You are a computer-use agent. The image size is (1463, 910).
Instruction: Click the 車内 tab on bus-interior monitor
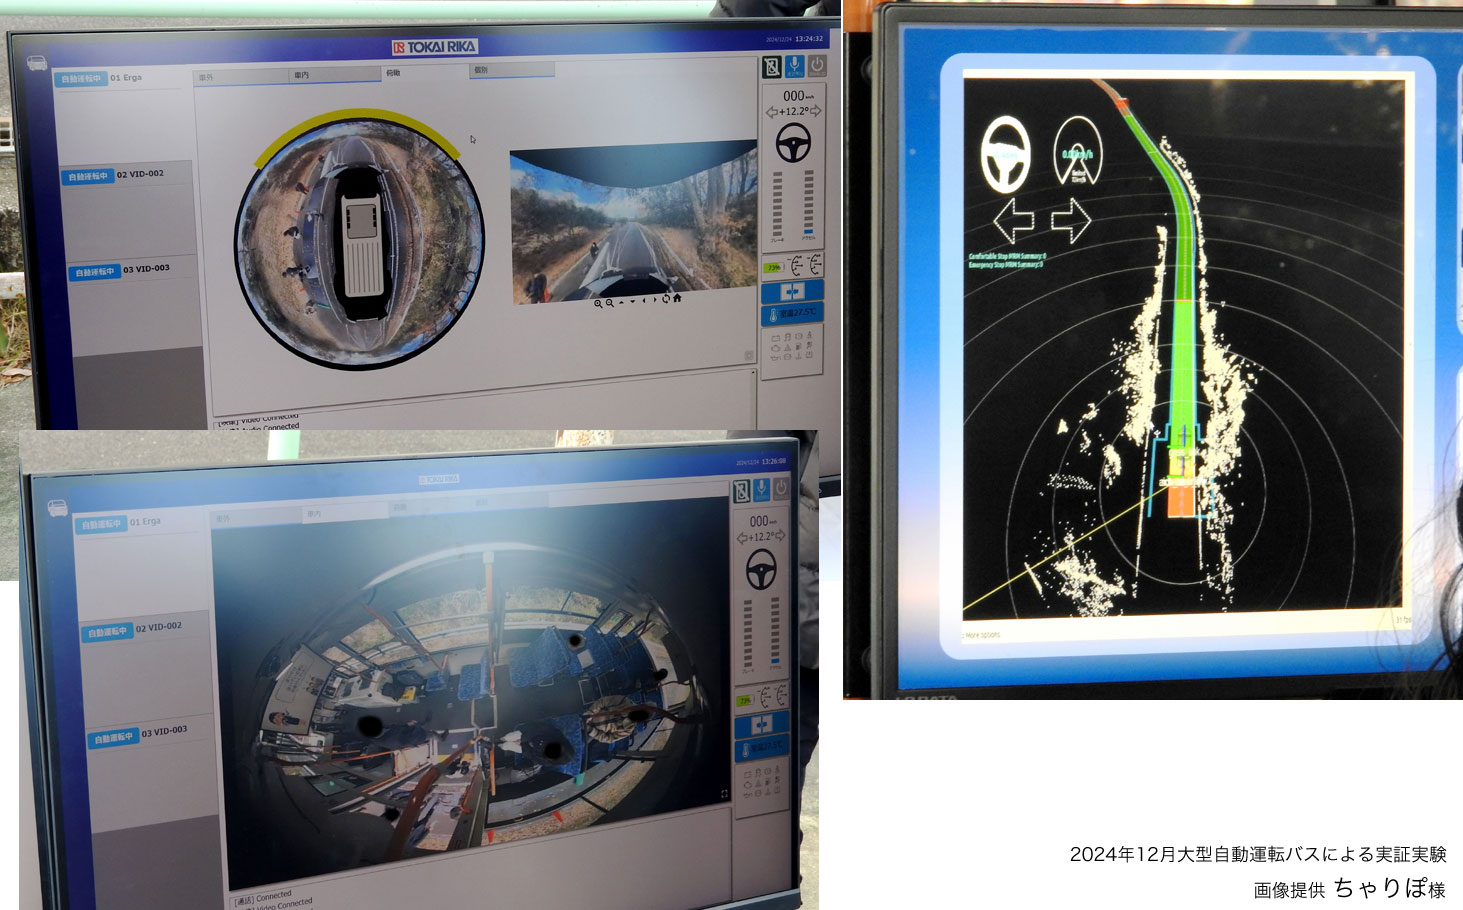[344, 513]
